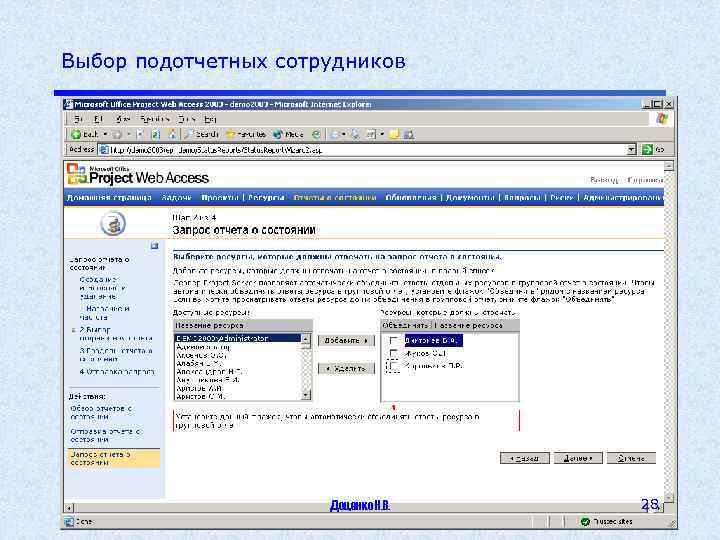Go to Документы tab
This screenshot has height=540, width=720.
(470, 197)
